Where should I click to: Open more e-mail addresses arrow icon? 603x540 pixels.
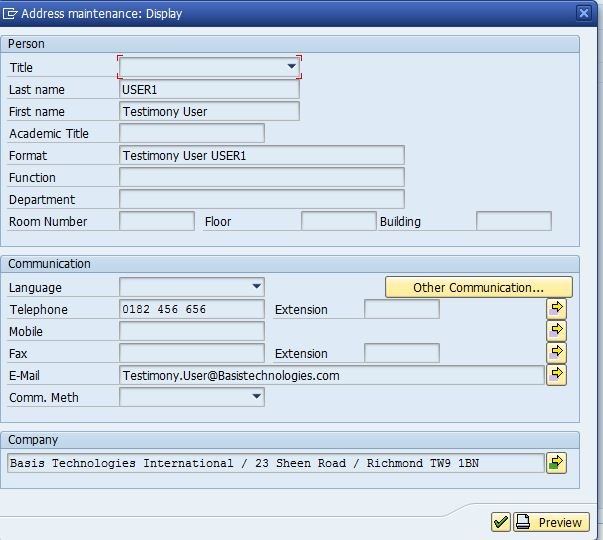(x=556, y=375)
